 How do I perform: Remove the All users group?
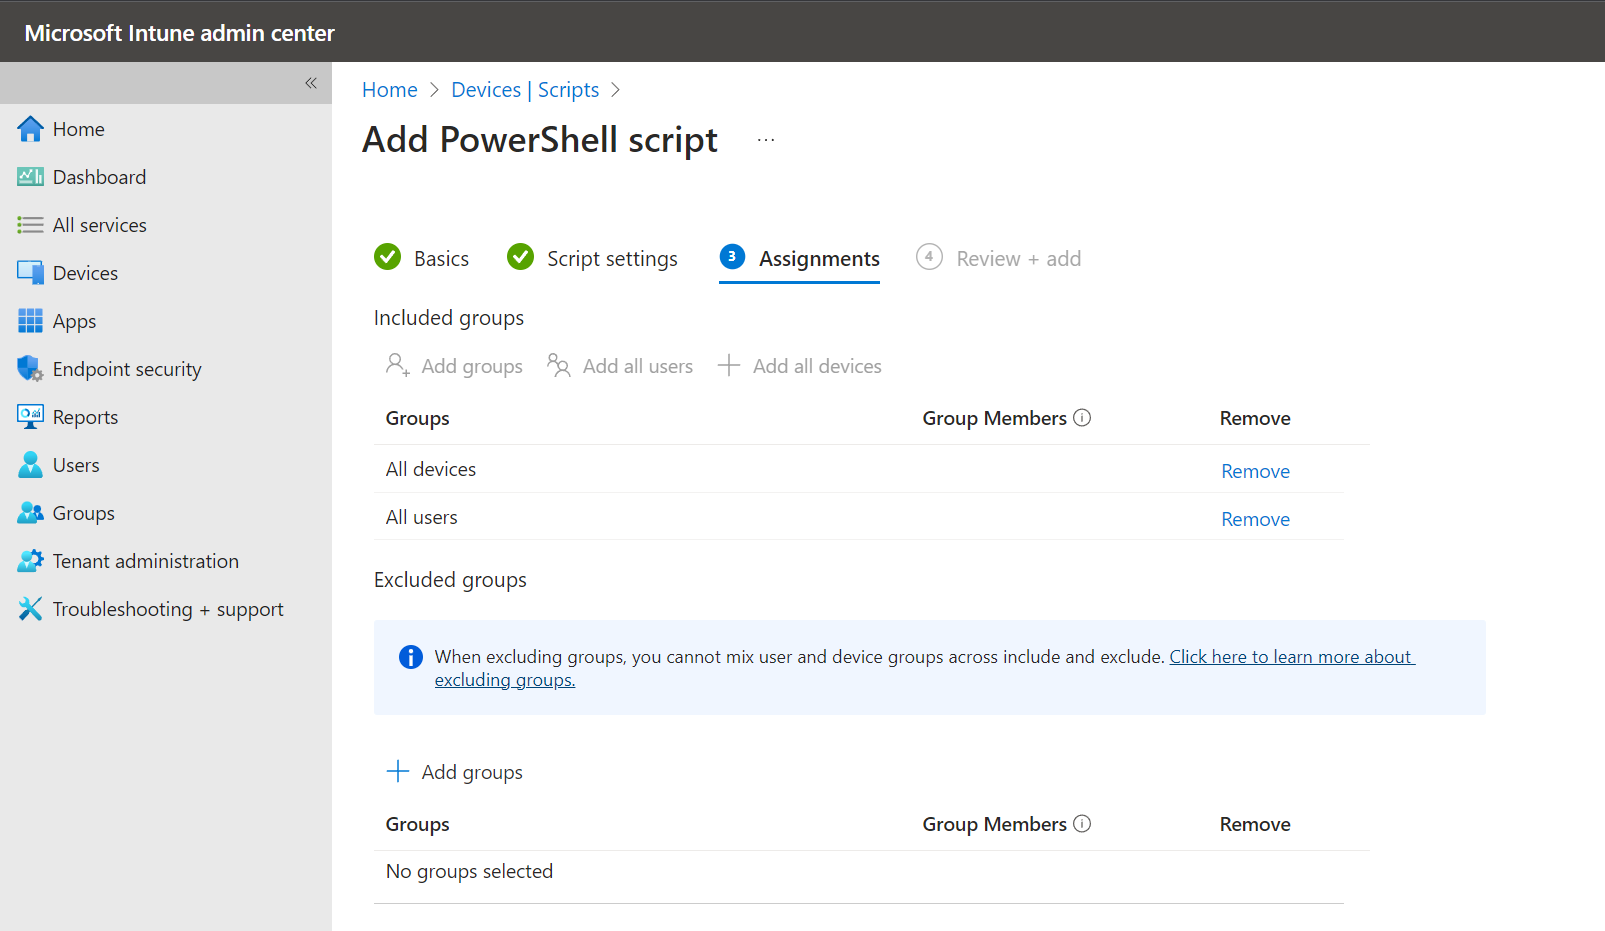tap(1255, 519)
